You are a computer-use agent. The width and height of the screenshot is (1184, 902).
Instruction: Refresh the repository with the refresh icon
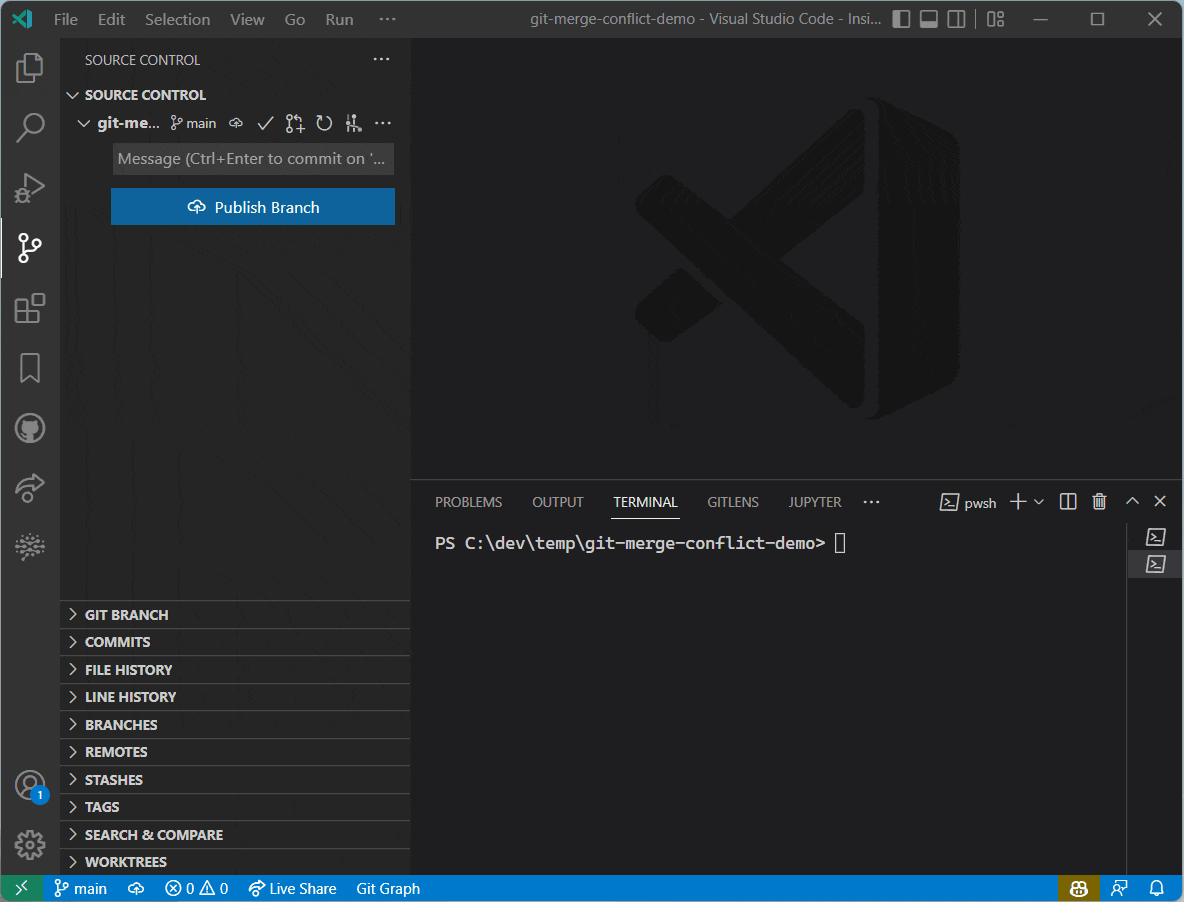(x=324, y=122)
